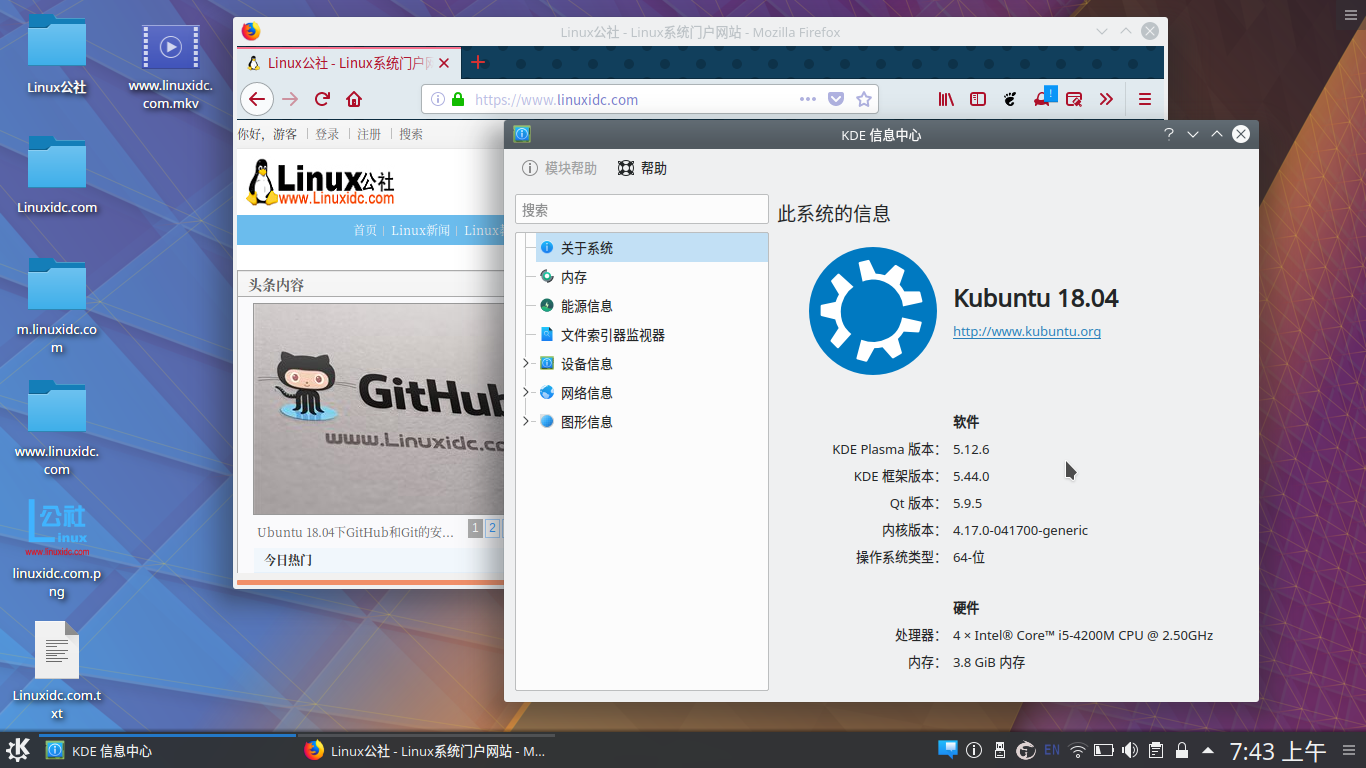Click 注册 link on Linux公社 page

pos(369,134)
